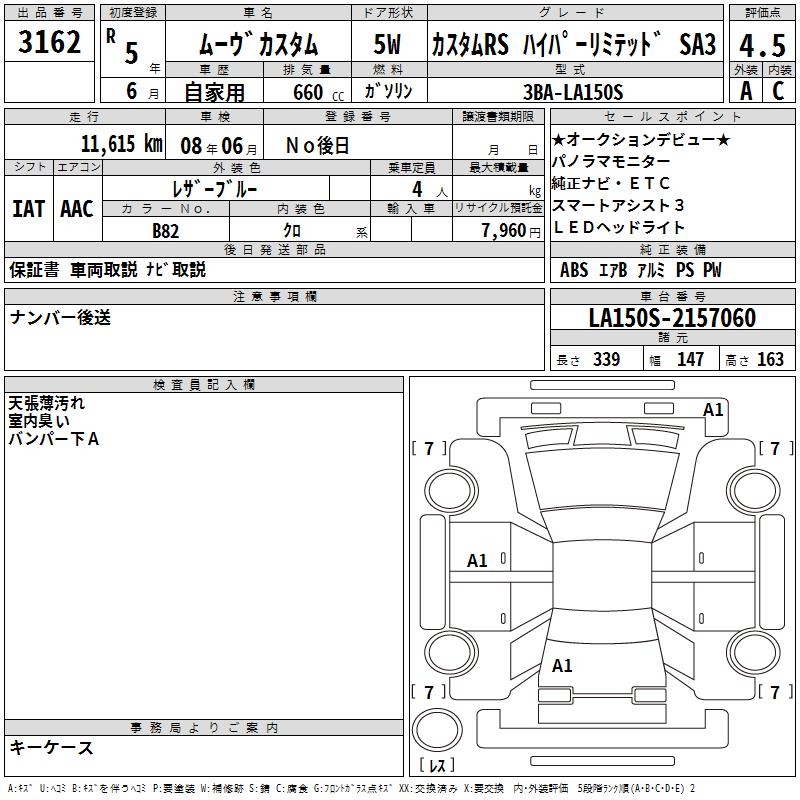Screen dimensions: 800x800
Task: Click the evaluation score 4.5
Action: (762, 45)
